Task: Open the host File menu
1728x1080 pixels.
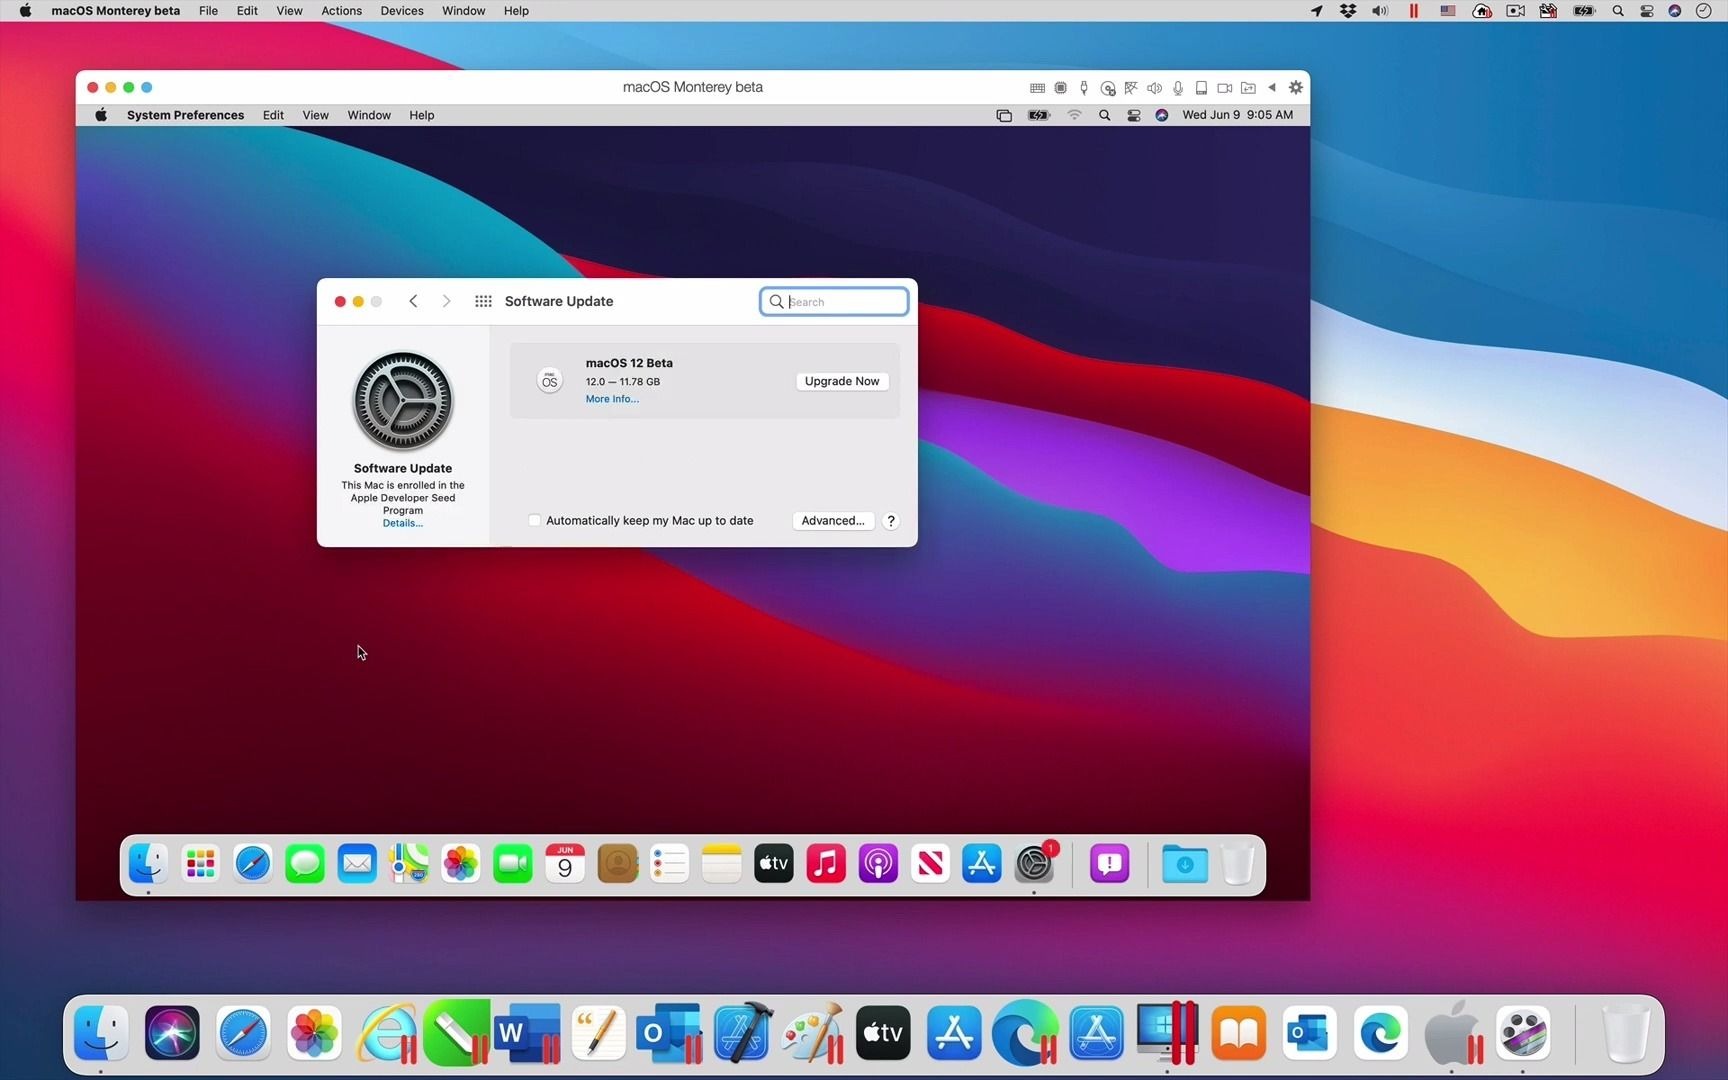Action: pos(208,11)
